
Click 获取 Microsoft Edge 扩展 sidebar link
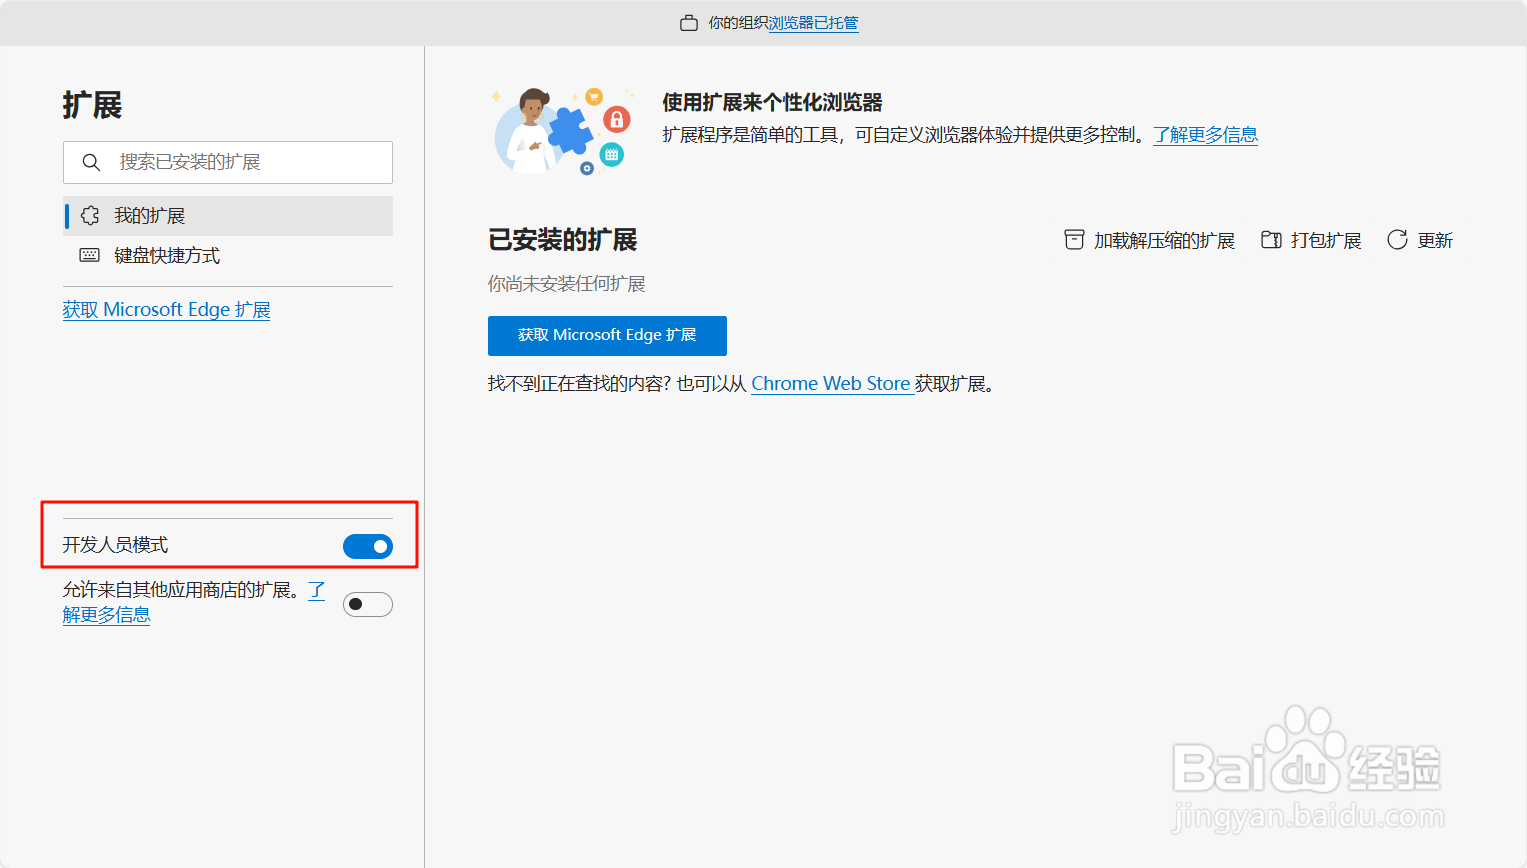coord(166,309)
